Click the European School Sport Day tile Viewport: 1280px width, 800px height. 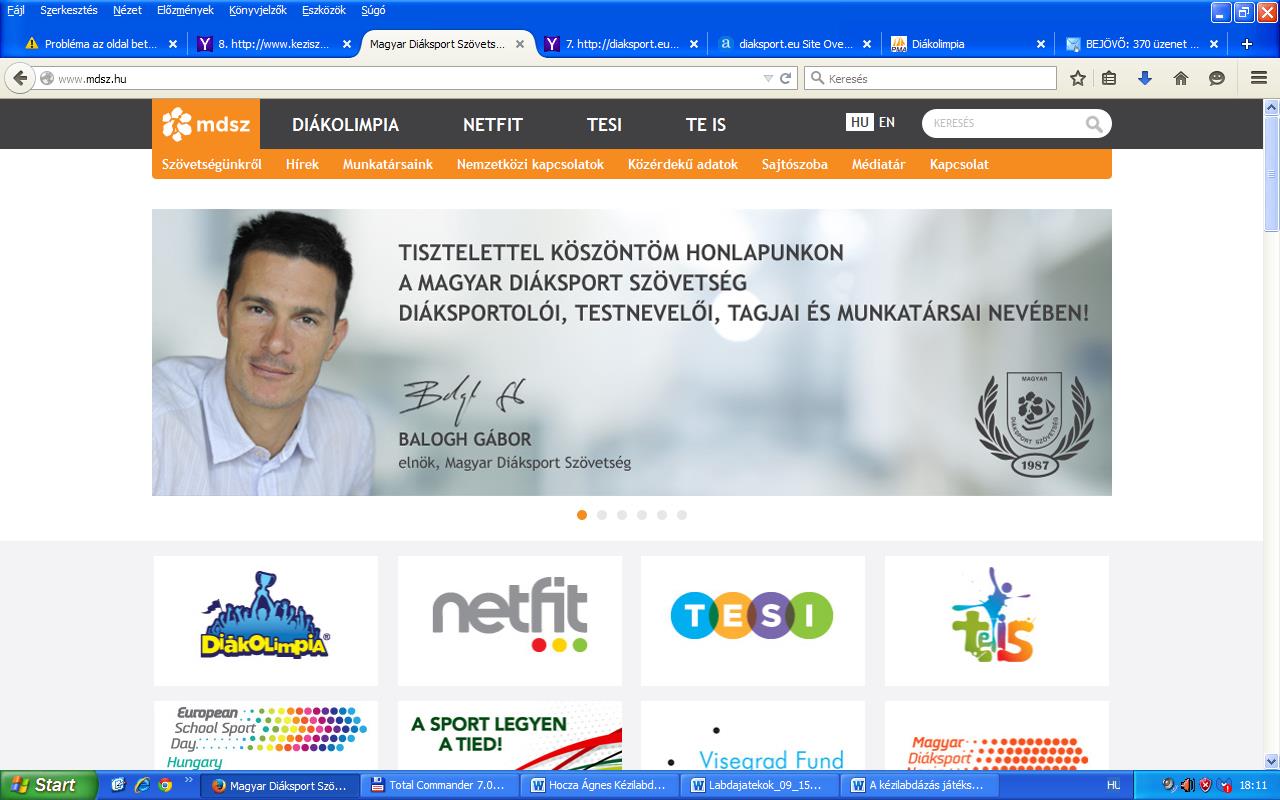point(266,736)
